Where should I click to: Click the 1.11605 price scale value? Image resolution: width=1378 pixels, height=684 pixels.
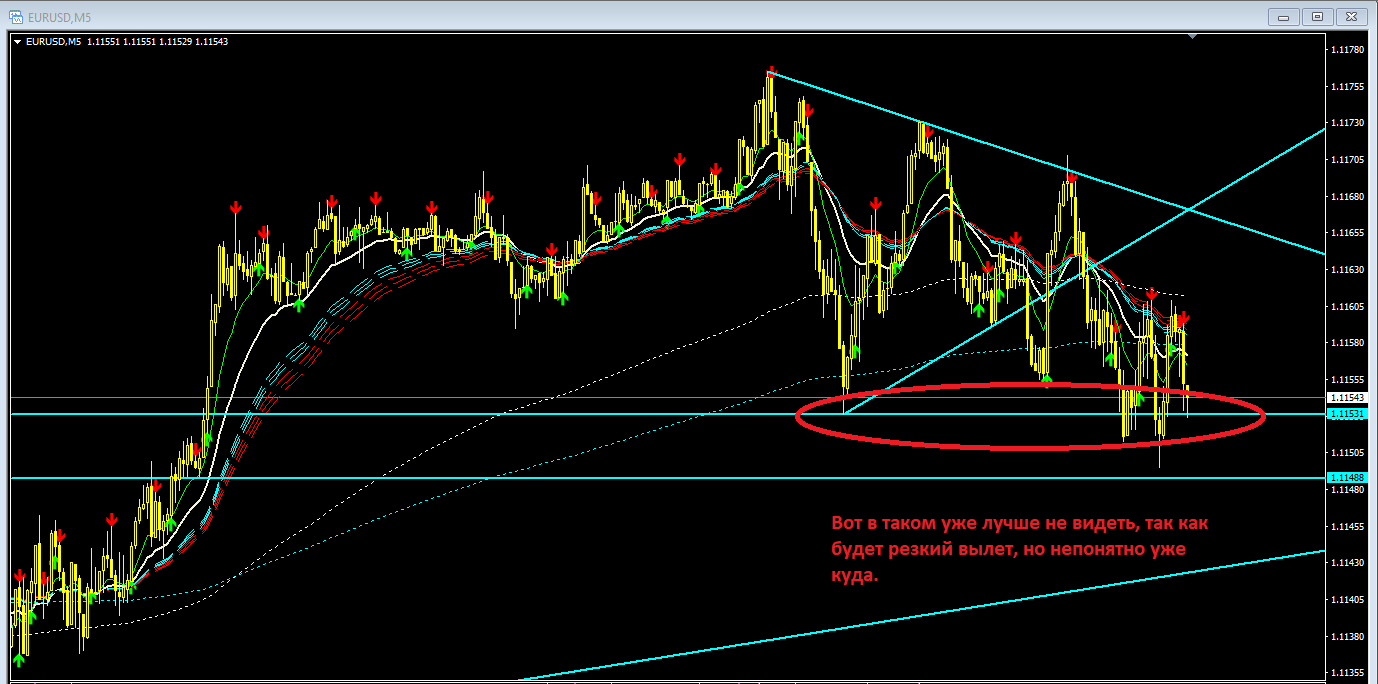pyautogui.click(x=1348, y=306)
